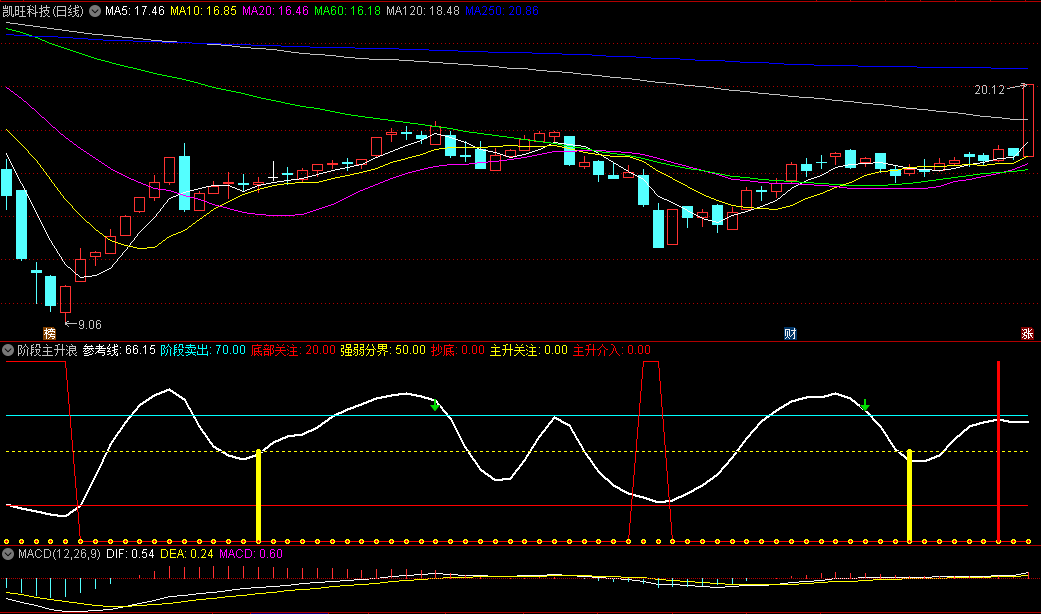The width and height of the screenshot is (1041, 614).
Task: Select the last tall red limit-up candlestick
Action: (x=1028, y=120)
